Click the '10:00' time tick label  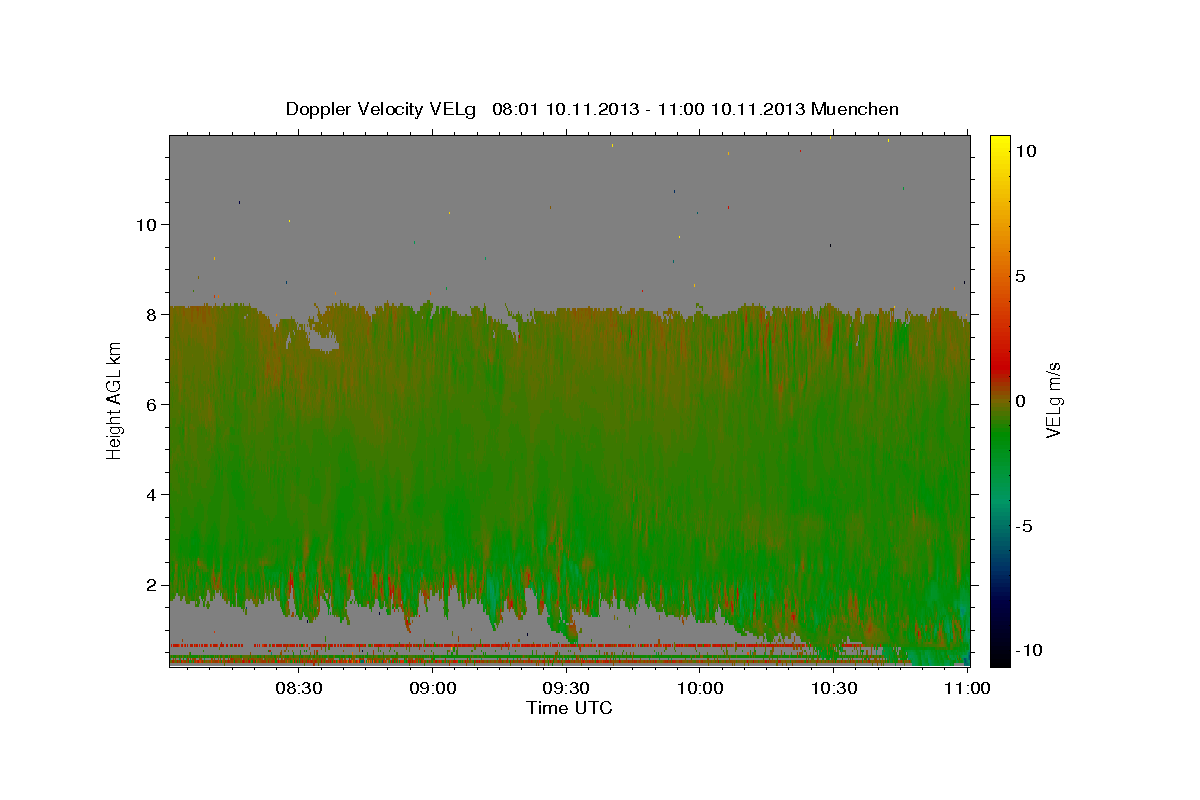[x=700, y=688]
